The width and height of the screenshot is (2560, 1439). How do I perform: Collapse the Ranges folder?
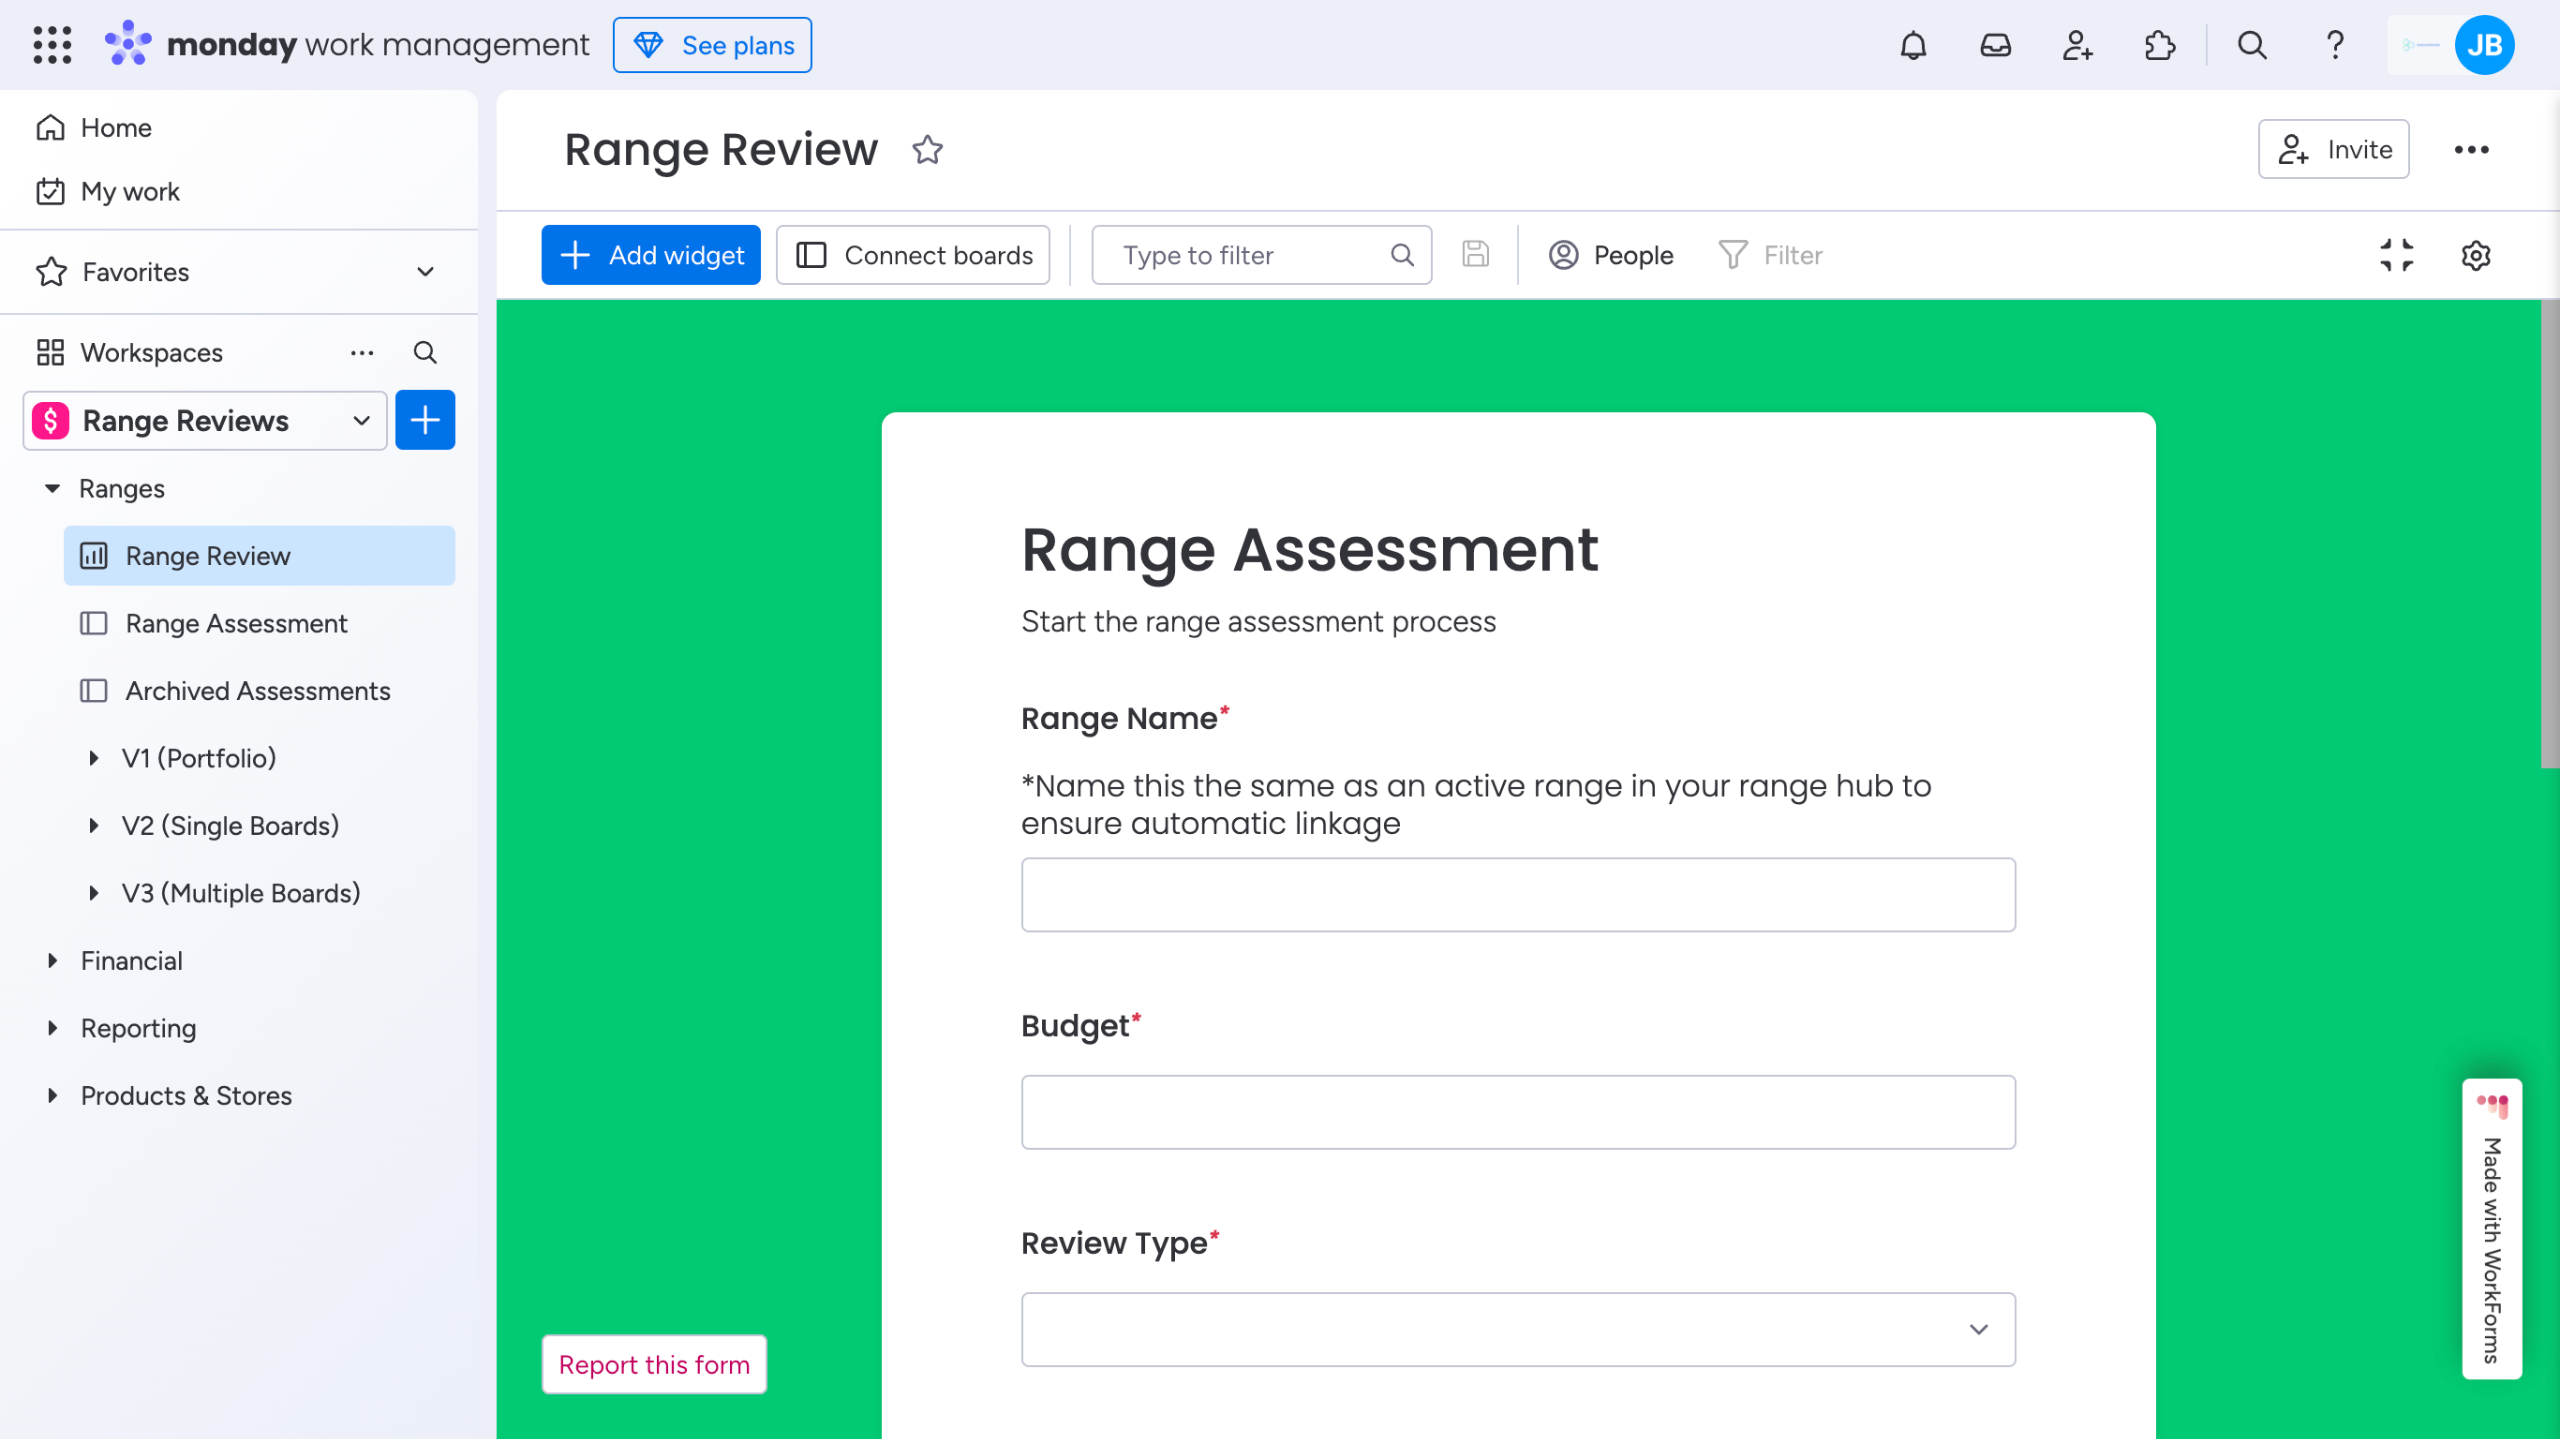pyautogui.click(x=53, y=489)
